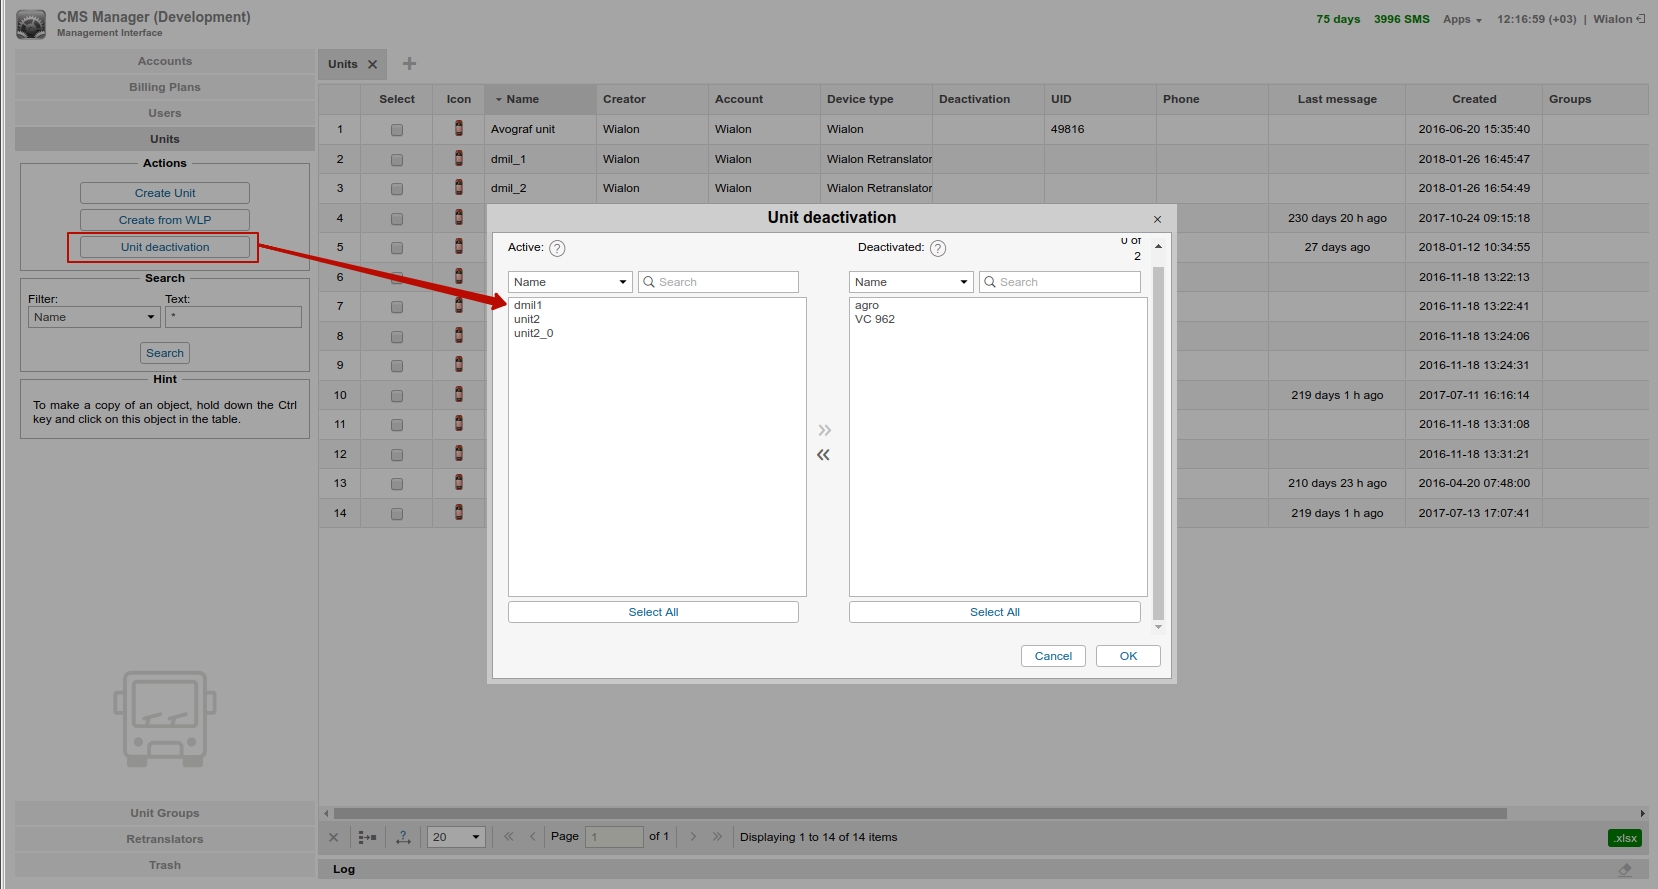Click Select All under the Active list
The image size is (1658, 889).
pyautogui.click(x=653, y=612)
